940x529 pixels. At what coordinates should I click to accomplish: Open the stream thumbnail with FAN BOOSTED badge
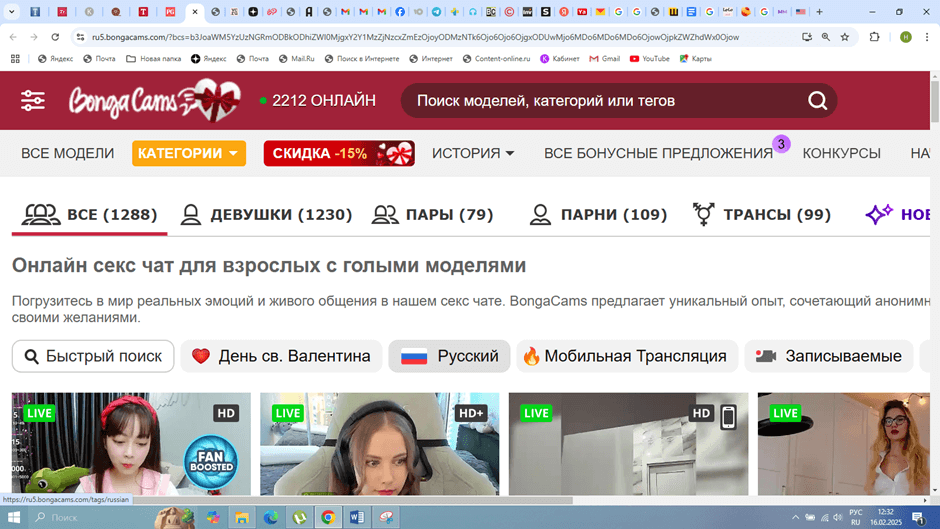[131, 444]
